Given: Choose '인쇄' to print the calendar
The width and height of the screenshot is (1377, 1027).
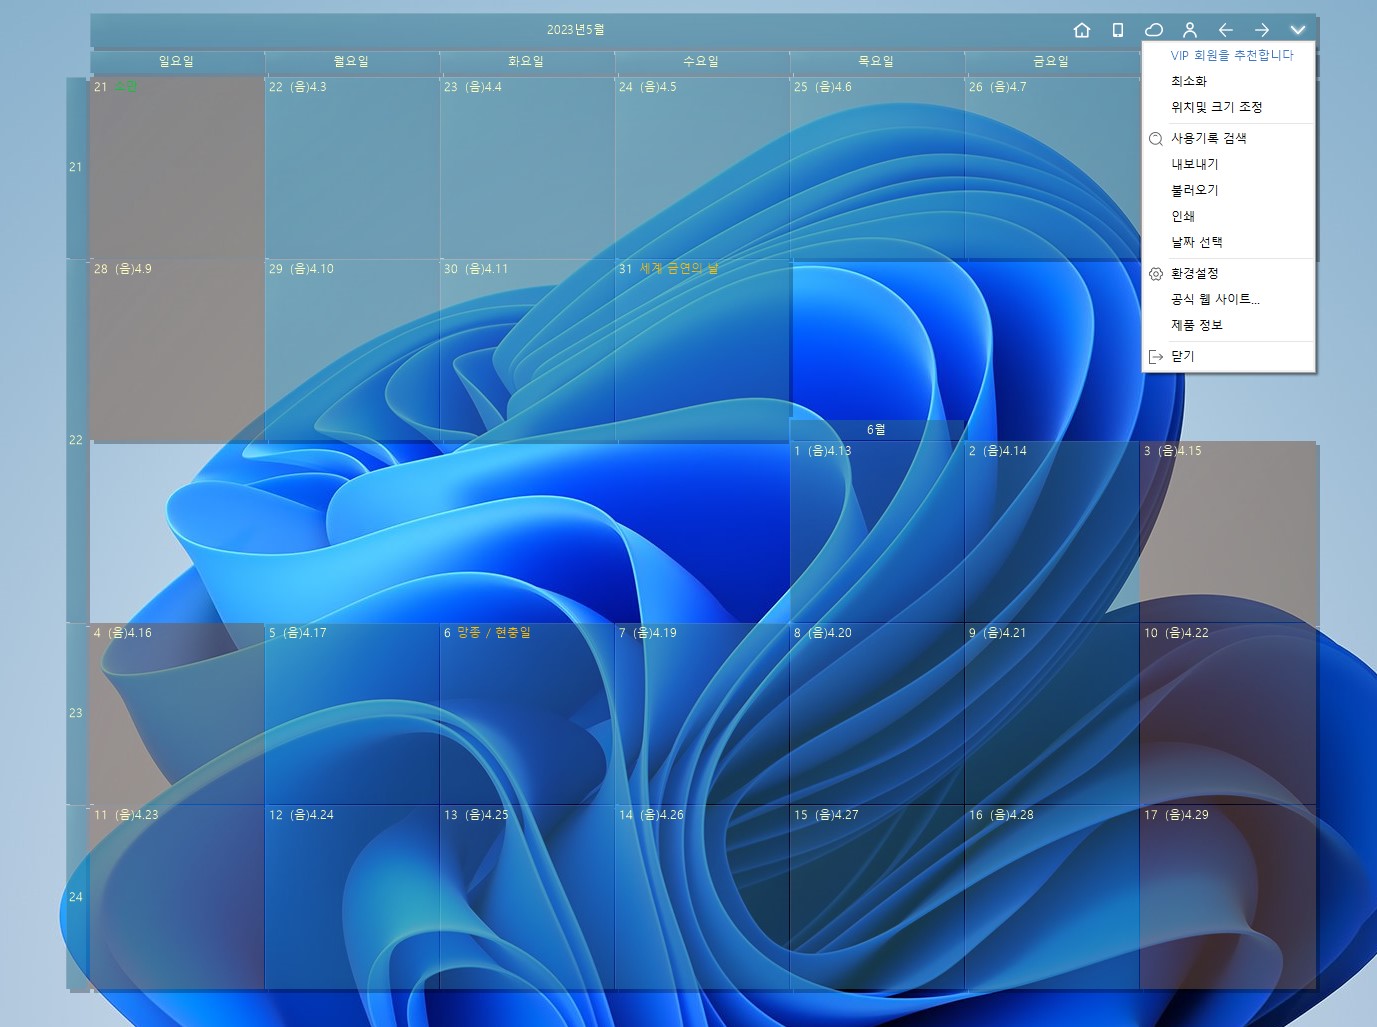Looking at the screenshot, I should 1229,216.
